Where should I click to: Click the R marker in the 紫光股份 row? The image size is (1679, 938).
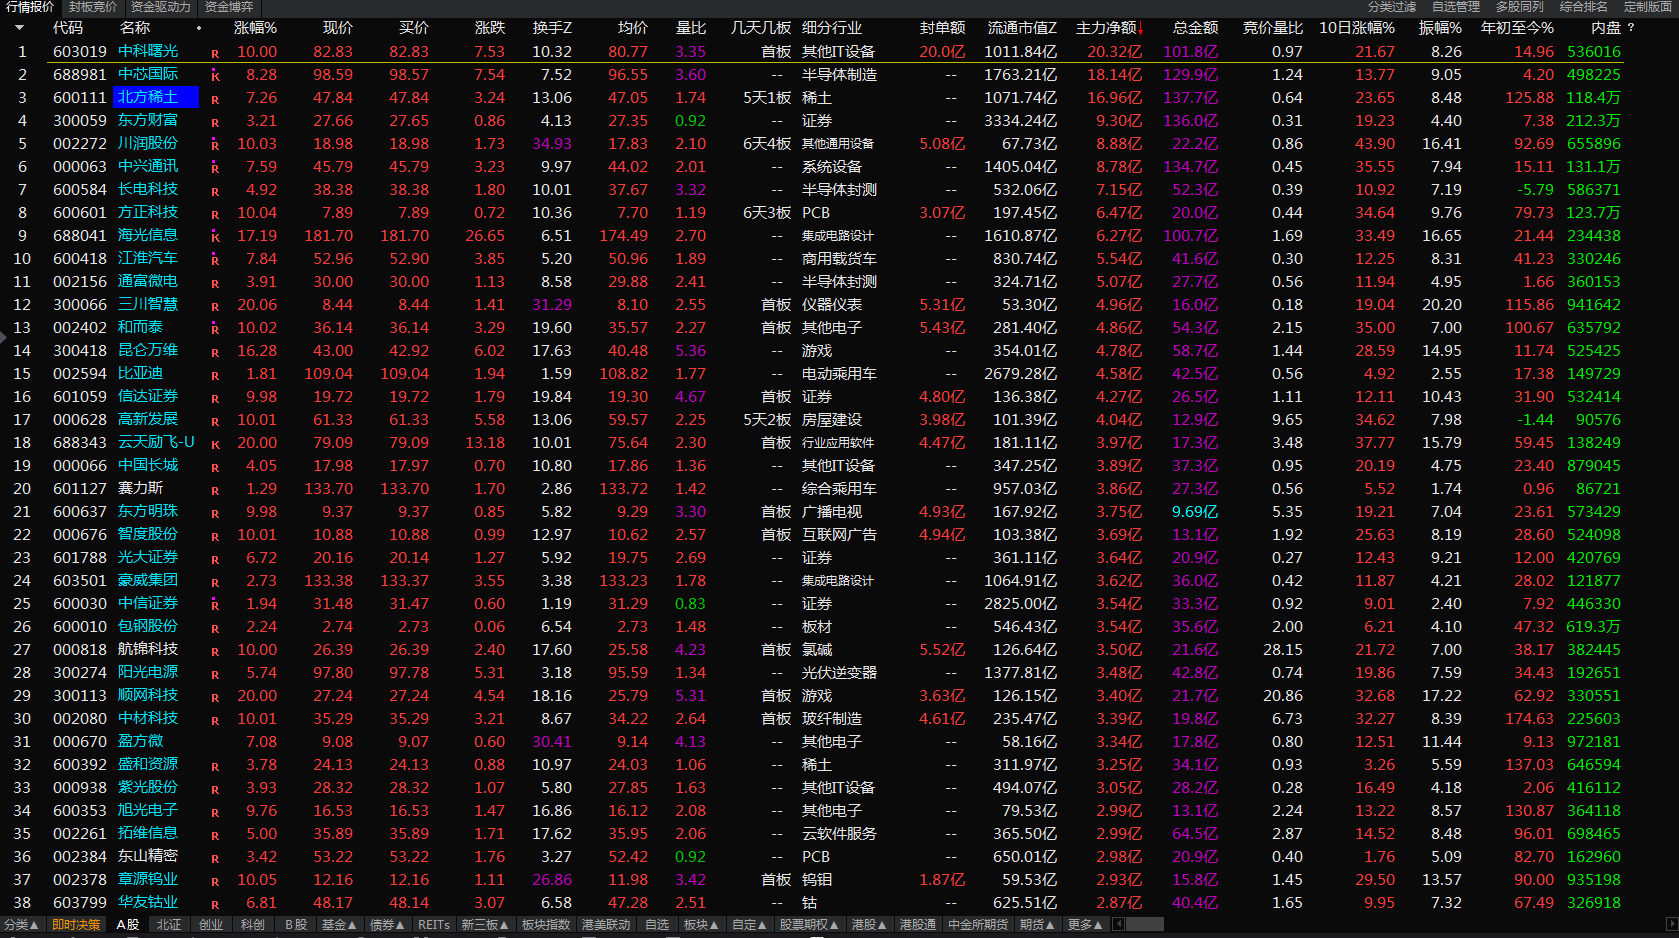[215, 789]
